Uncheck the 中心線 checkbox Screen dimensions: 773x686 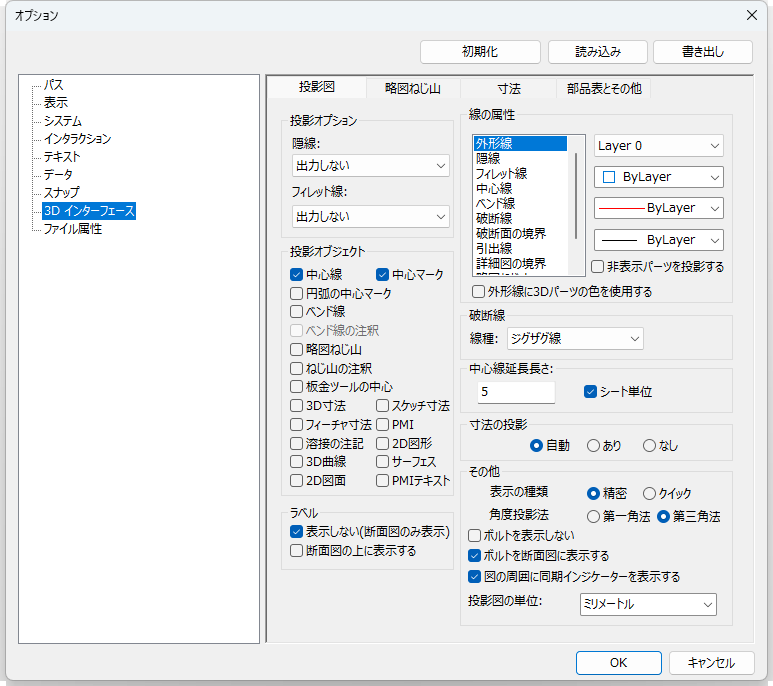click(296, 274)
